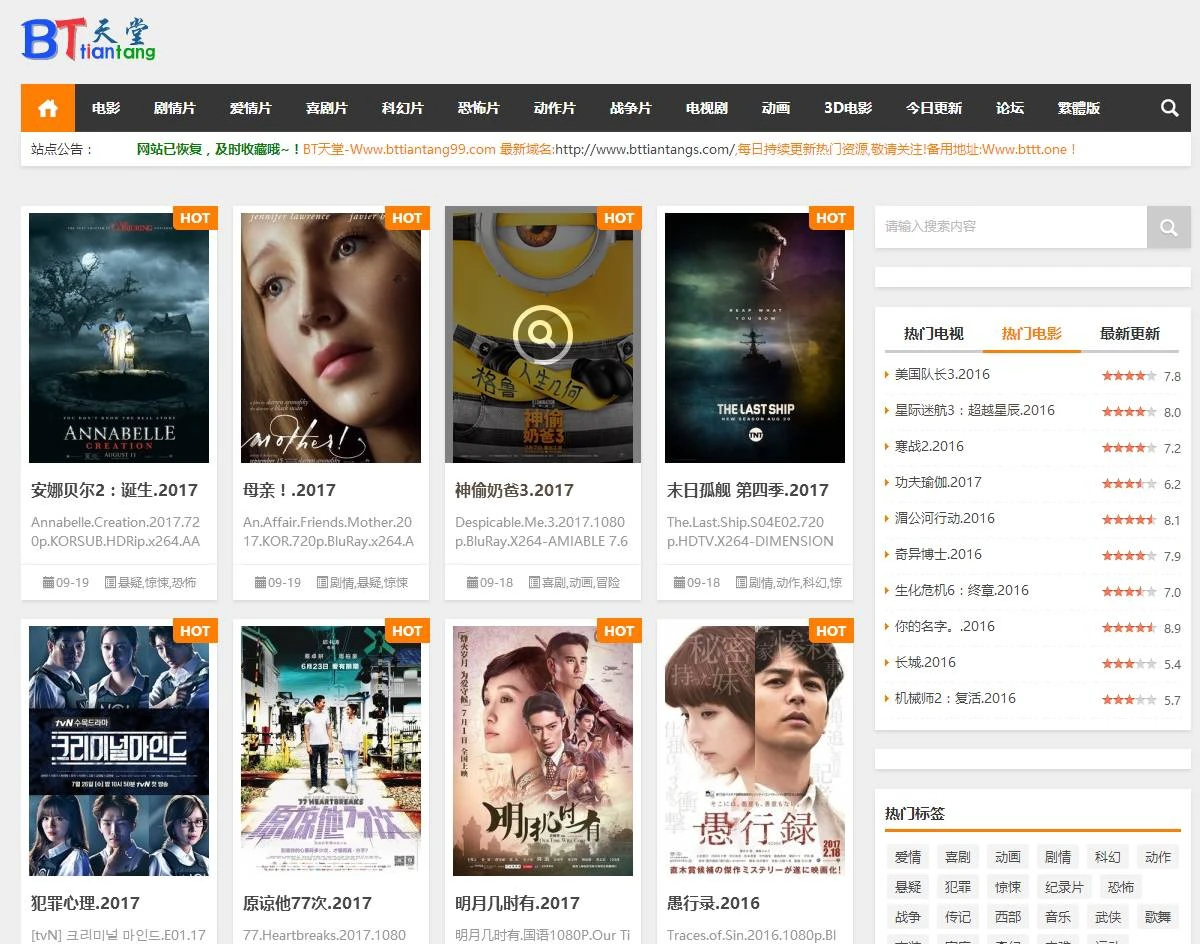This screenshot has width=1200, height=944.
Task: Open the 科幻片 category
Action: pyautogui.click(x=403, y=108)
